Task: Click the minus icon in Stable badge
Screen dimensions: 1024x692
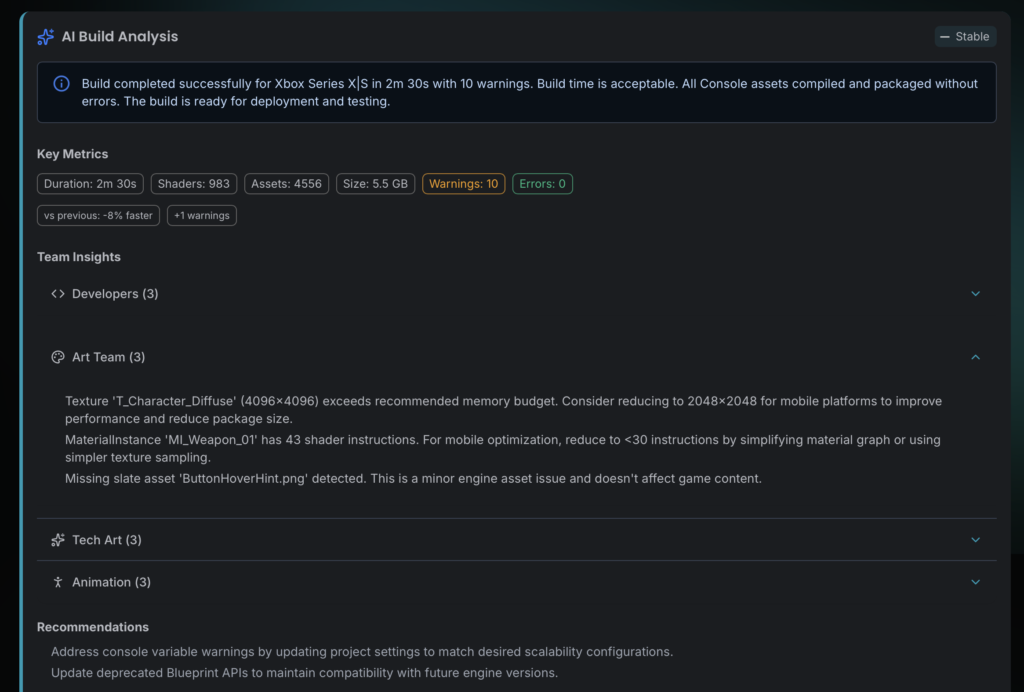Action: point(945,37)
